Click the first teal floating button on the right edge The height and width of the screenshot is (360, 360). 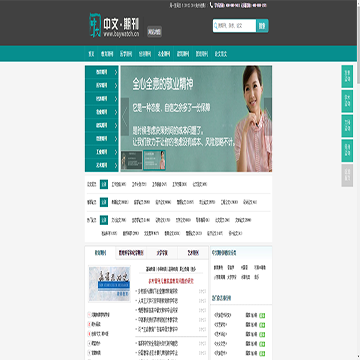click(347, 77)
